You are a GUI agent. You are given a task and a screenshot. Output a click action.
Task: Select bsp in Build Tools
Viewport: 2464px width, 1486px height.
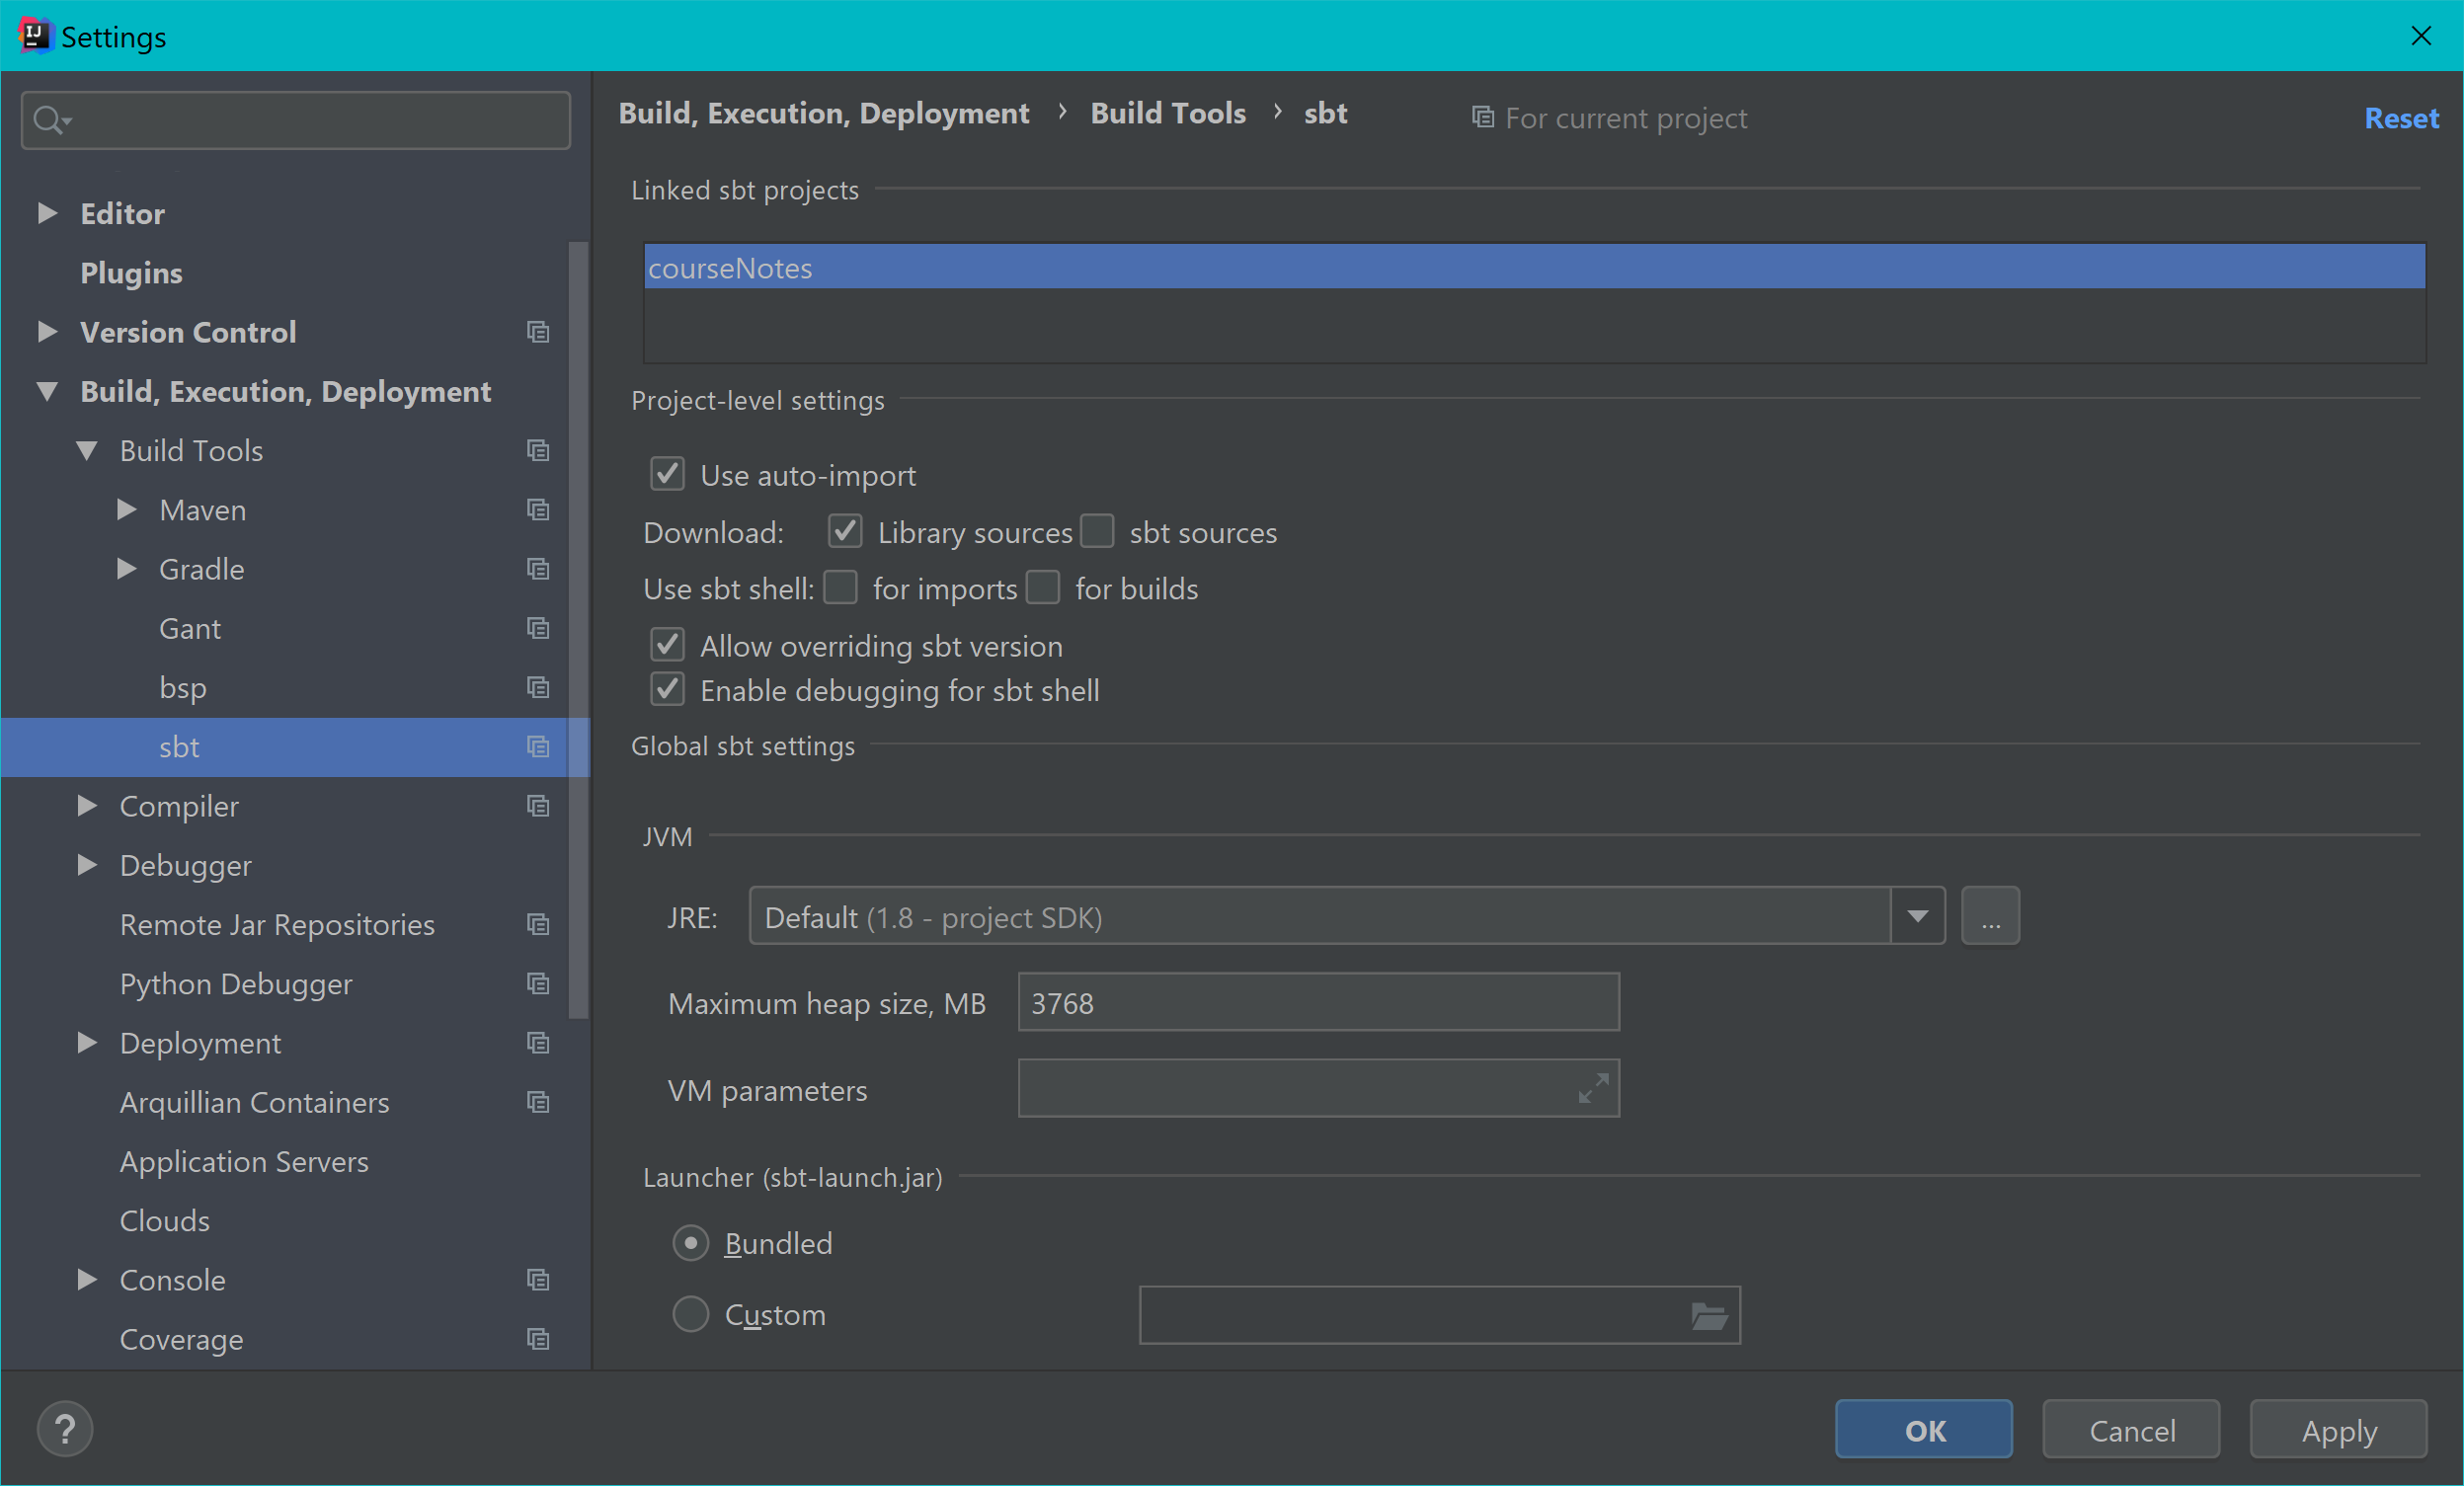pyautogui.click(x=183, y=688)
